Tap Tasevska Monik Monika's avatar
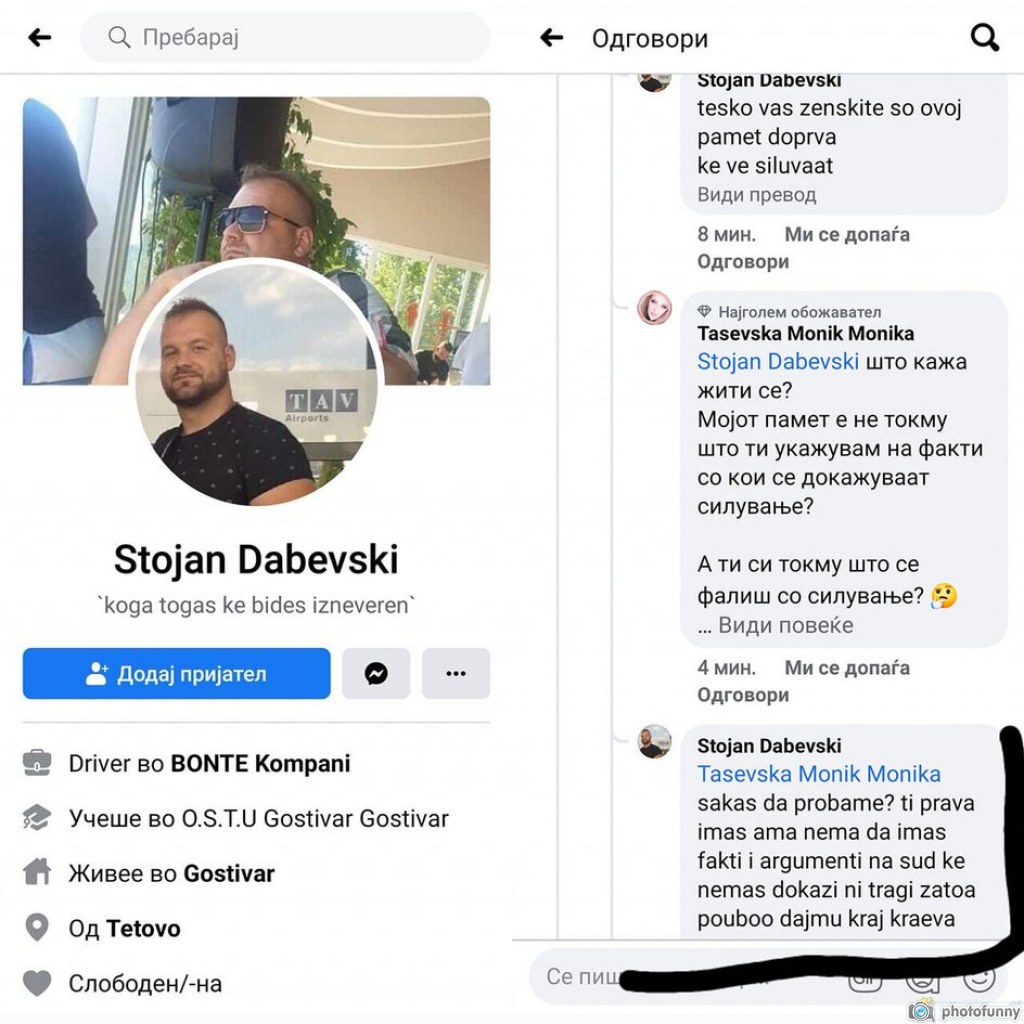Viewport: 1024px width, 1024px height. (654, 308)
